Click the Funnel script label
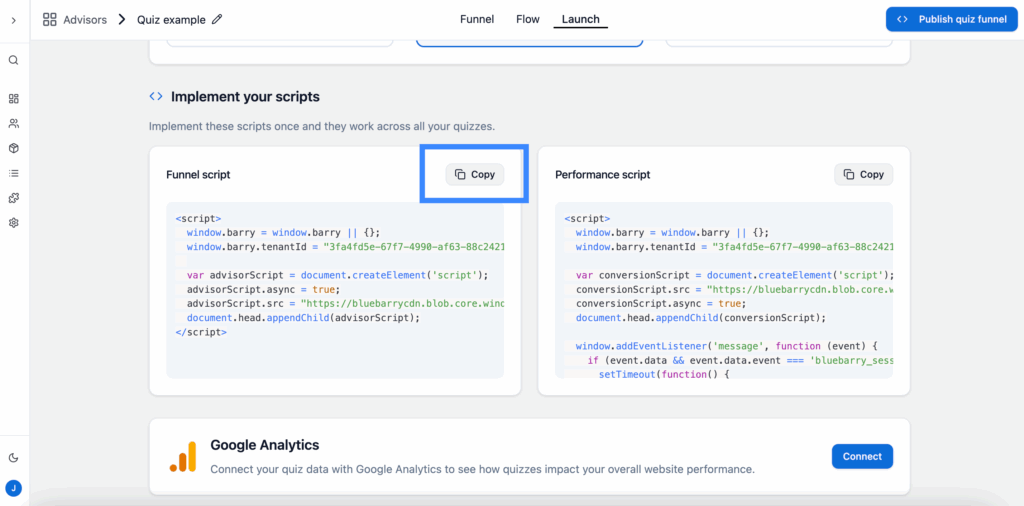 tap(199, 175)
